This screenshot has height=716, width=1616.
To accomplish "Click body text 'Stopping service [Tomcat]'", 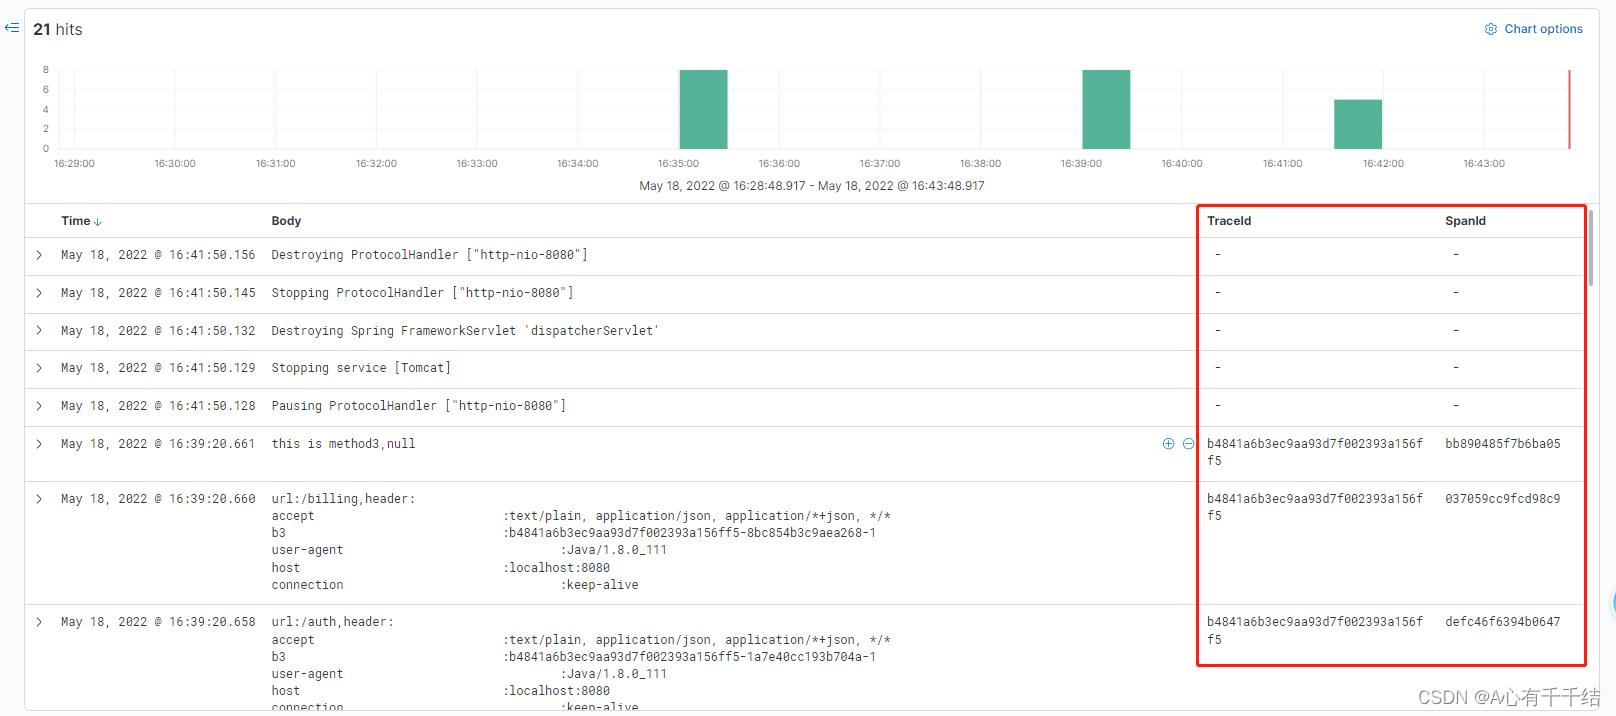I will (x=361, y=368).
